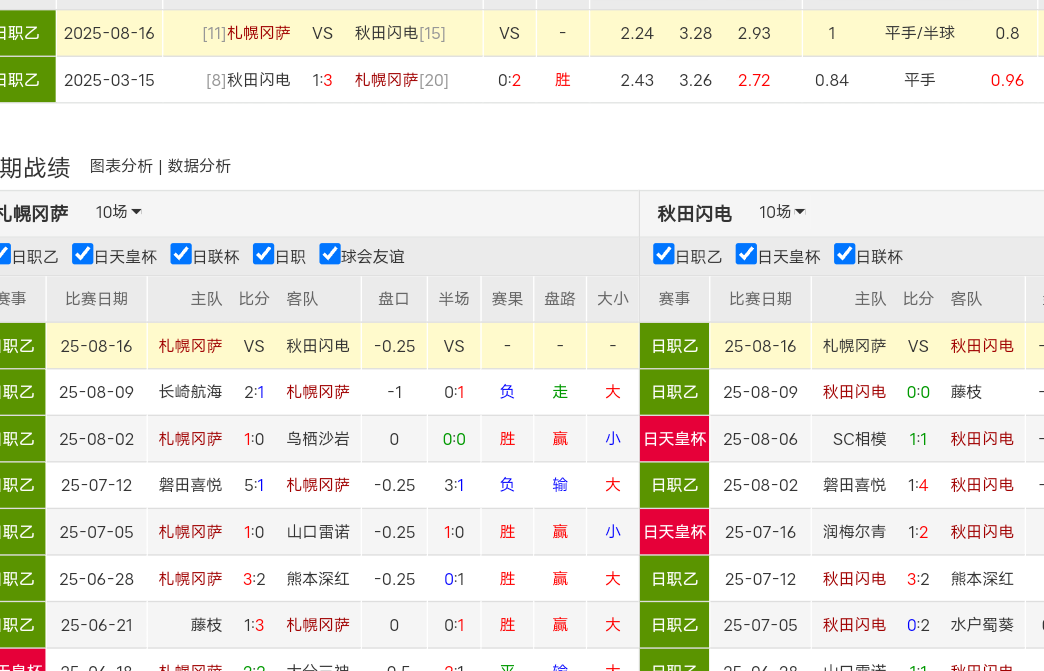The width and height of the screenshot is (1044, 671).
Task: Open 藤枝 in the 25-08-09 秋田闪电 row
Action: coord(966,392)
